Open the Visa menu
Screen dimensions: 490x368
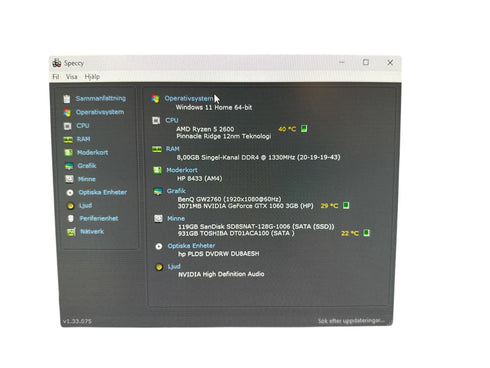72,77
